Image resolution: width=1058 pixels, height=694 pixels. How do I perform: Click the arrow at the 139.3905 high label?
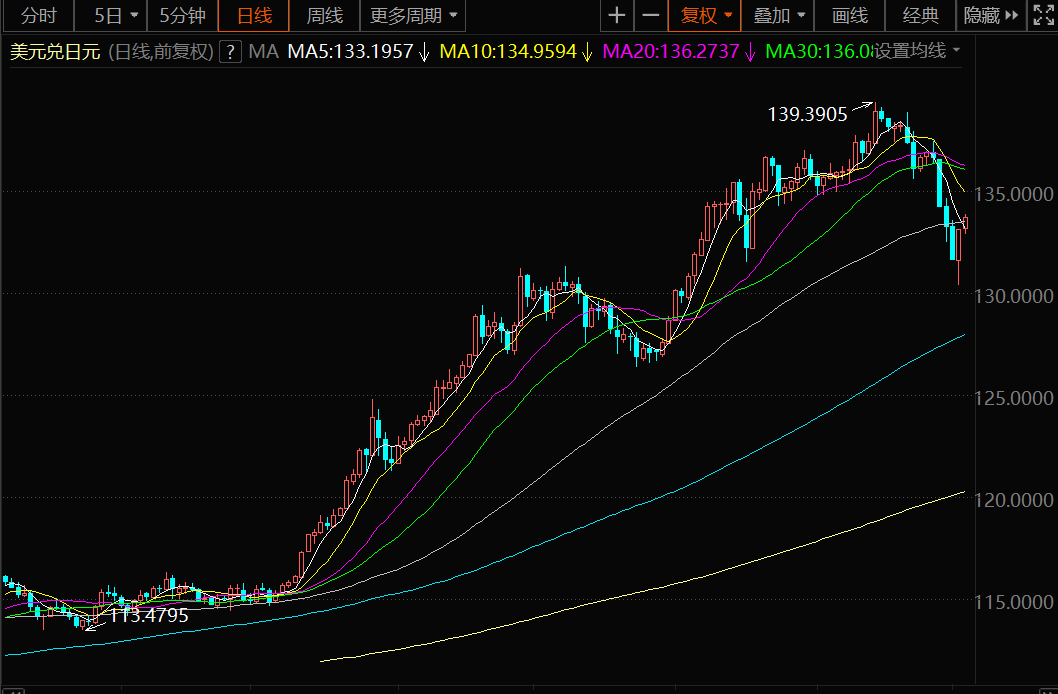(860, 108)
